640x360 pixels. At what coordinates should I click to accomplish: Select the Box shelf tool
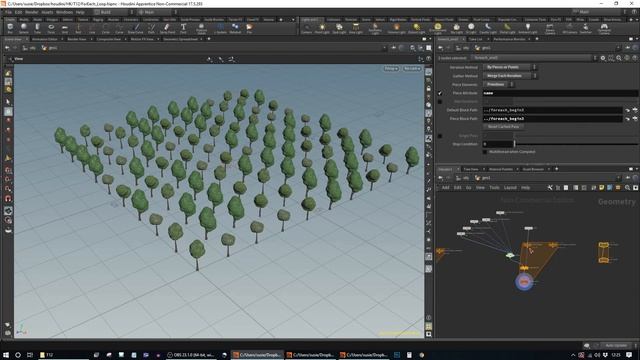(x=10, y=28)
